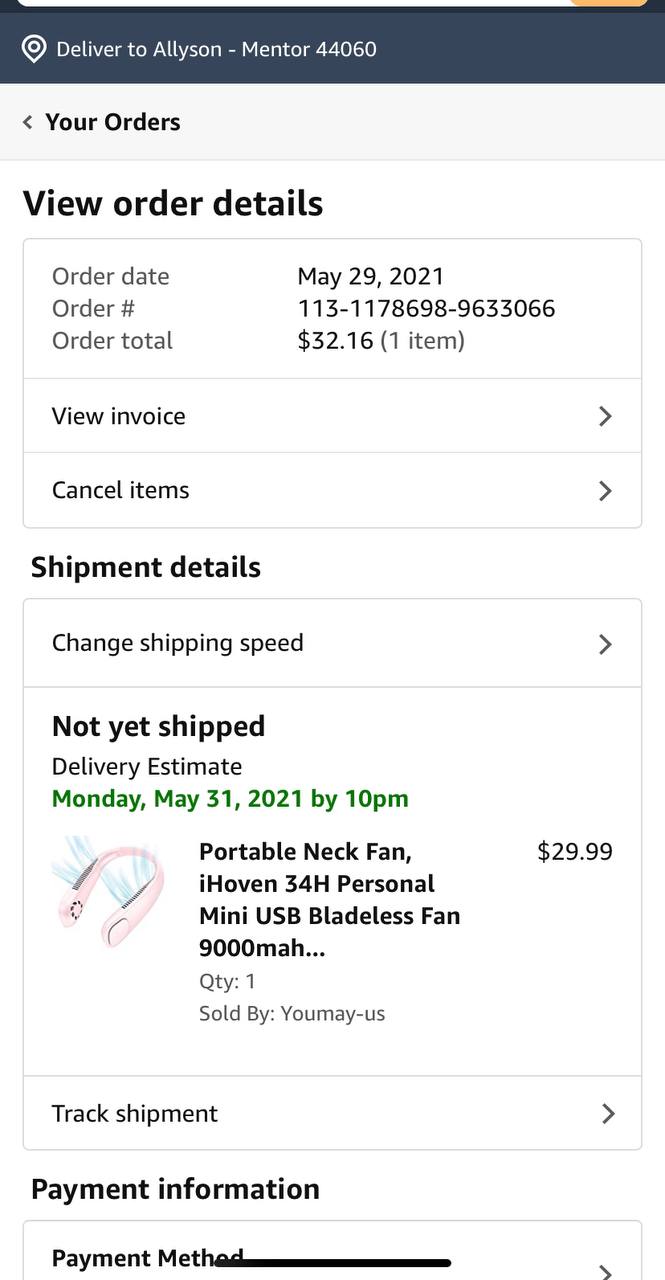
Task: Tap the location pin icon
Action: click(x=34, y=49)
